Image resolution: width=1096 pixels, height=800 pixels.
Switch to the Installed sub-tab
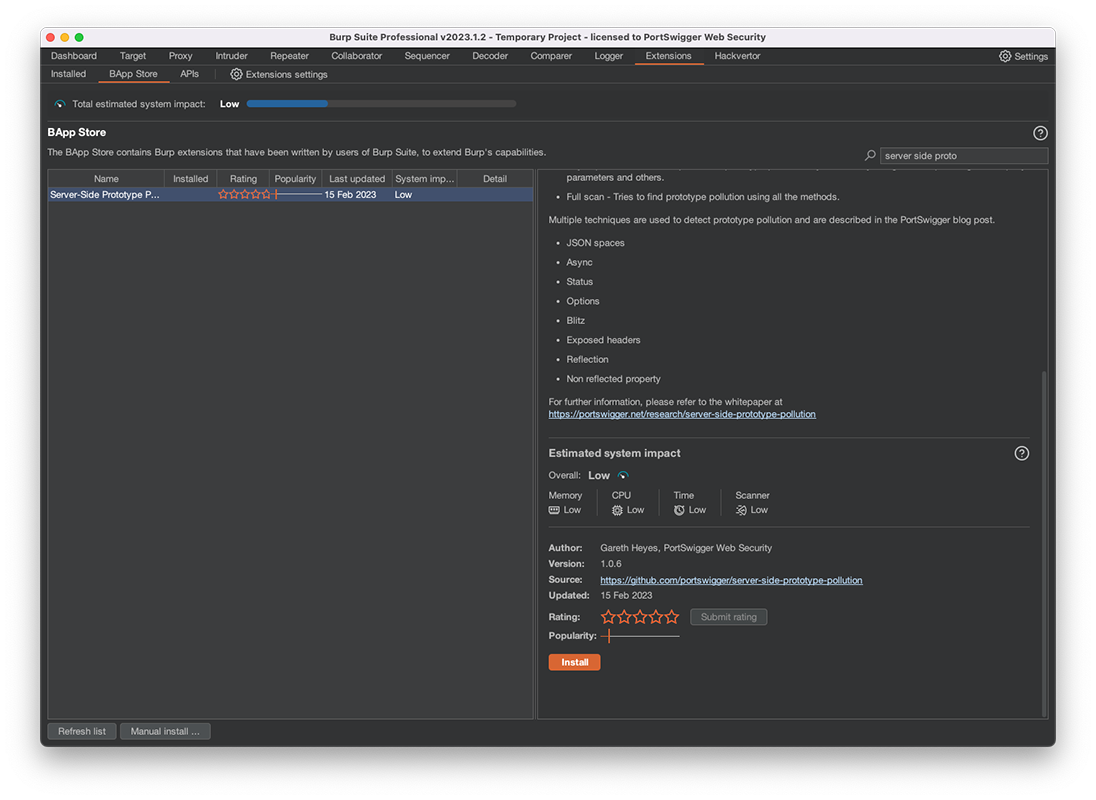(68, 74)
